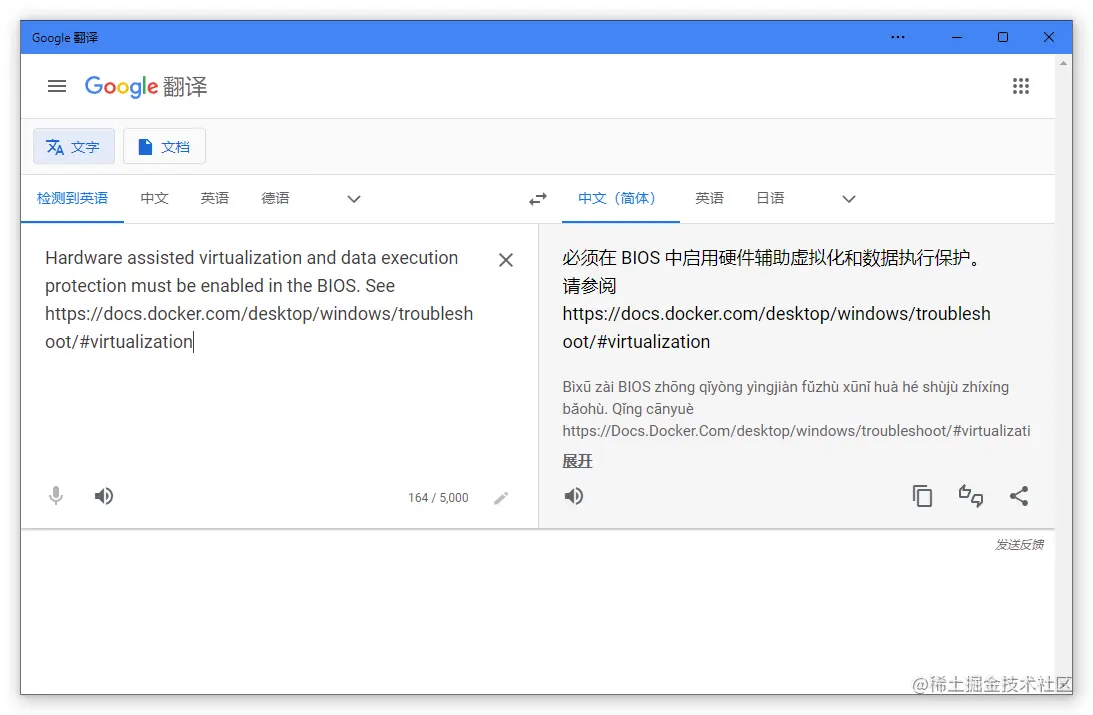Open the title bar three-dots menu
The image size is (1093, 715).
click(898, 38)
